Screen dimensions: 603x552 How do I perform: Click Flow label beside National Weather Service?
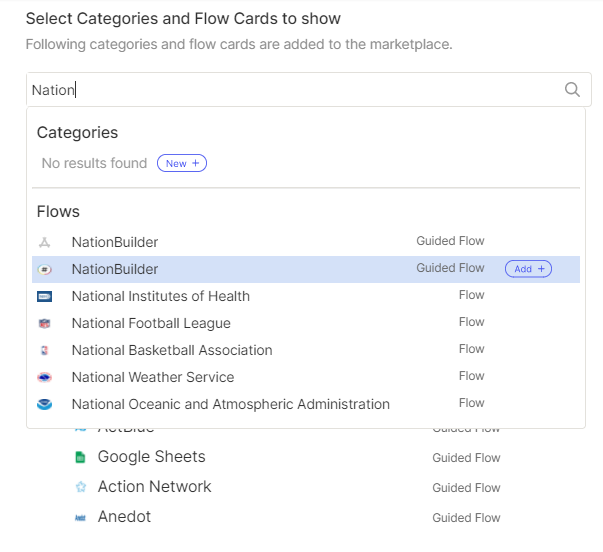click(x=471, y=376)
